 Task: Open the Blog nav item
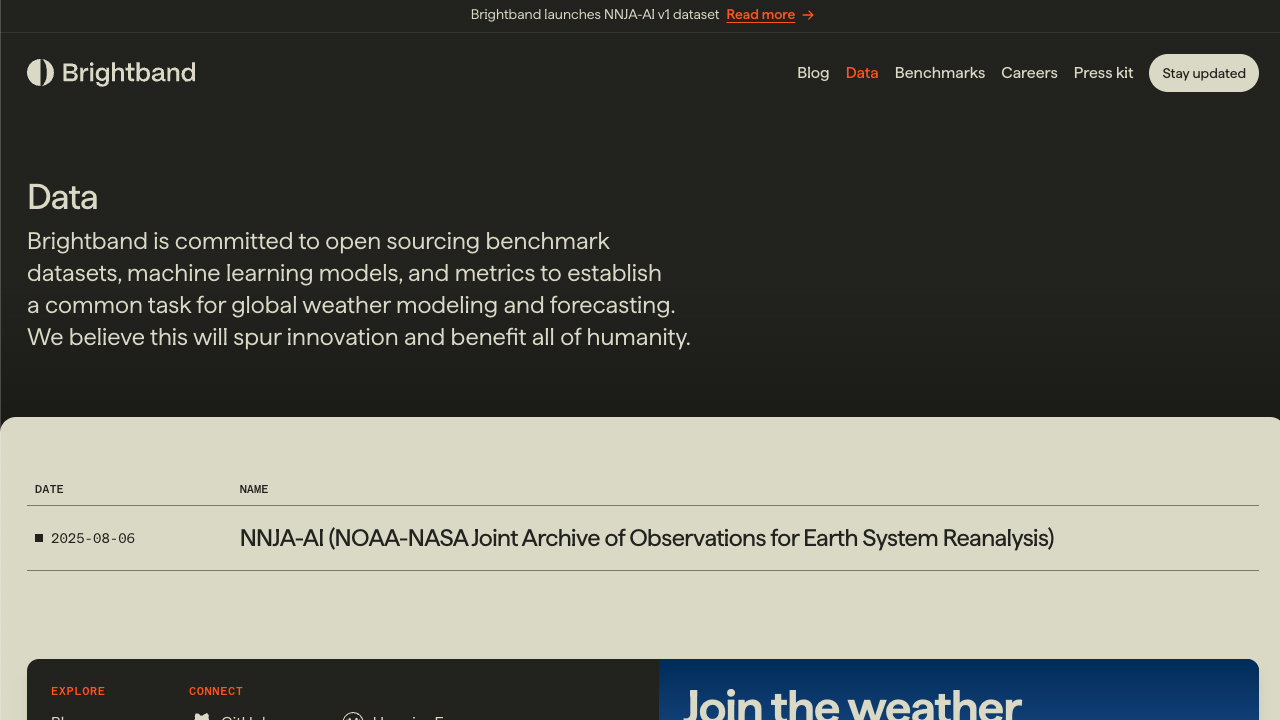(x=813, y=73)
